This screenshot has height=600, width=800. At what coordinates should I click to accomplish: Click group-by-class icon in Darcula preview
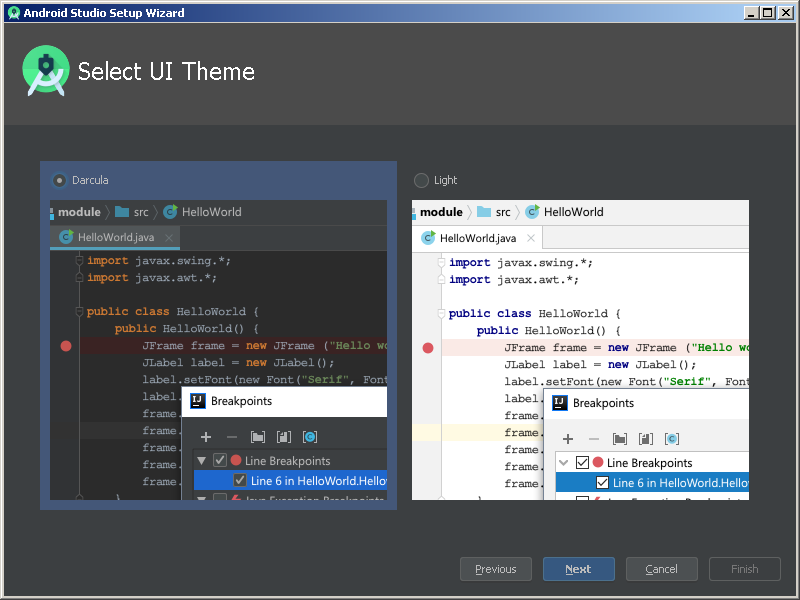coord(310,437)
